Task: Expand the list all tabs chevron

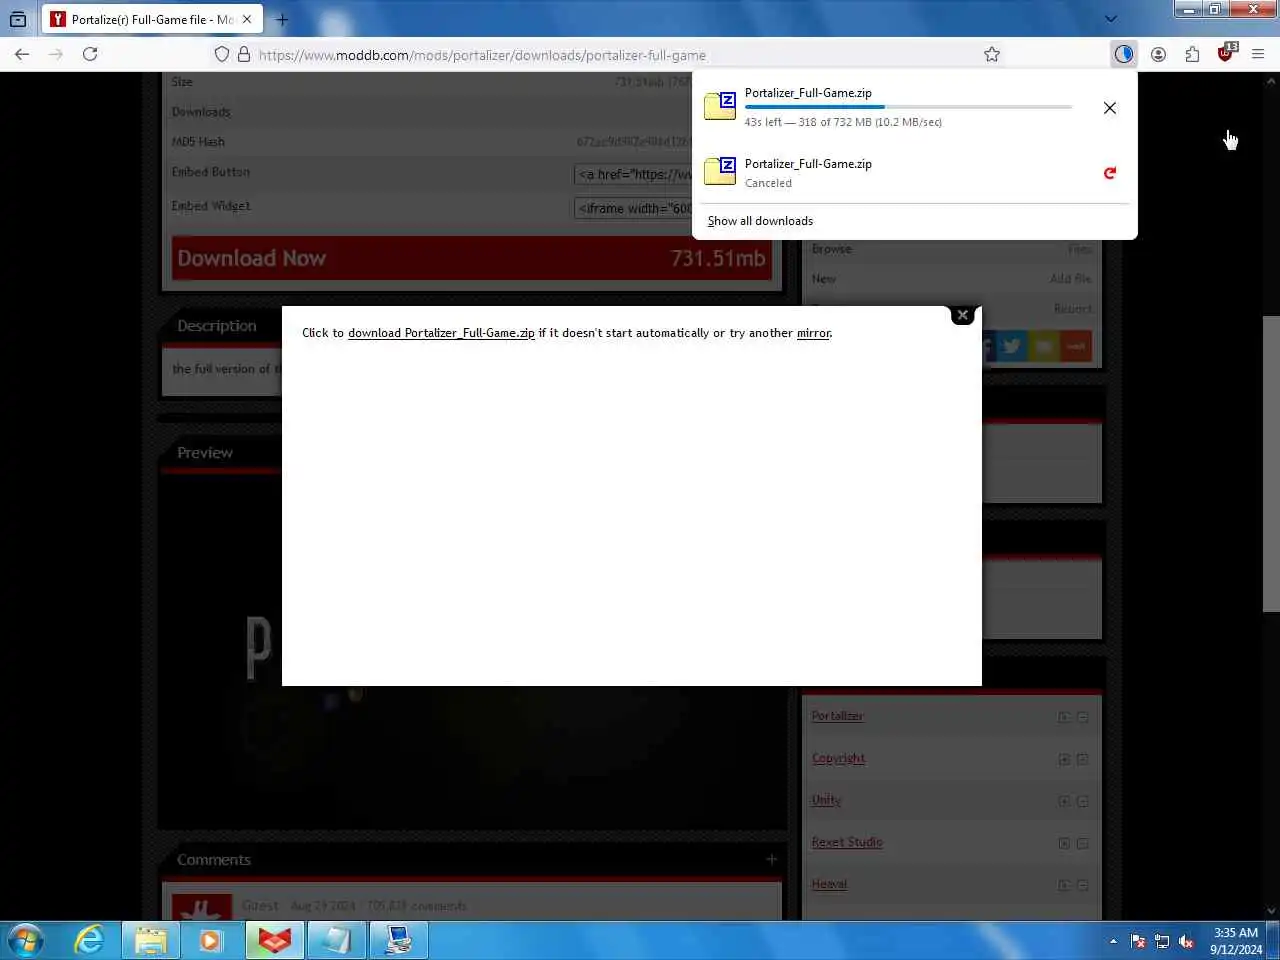Action: click(1110, 19)
